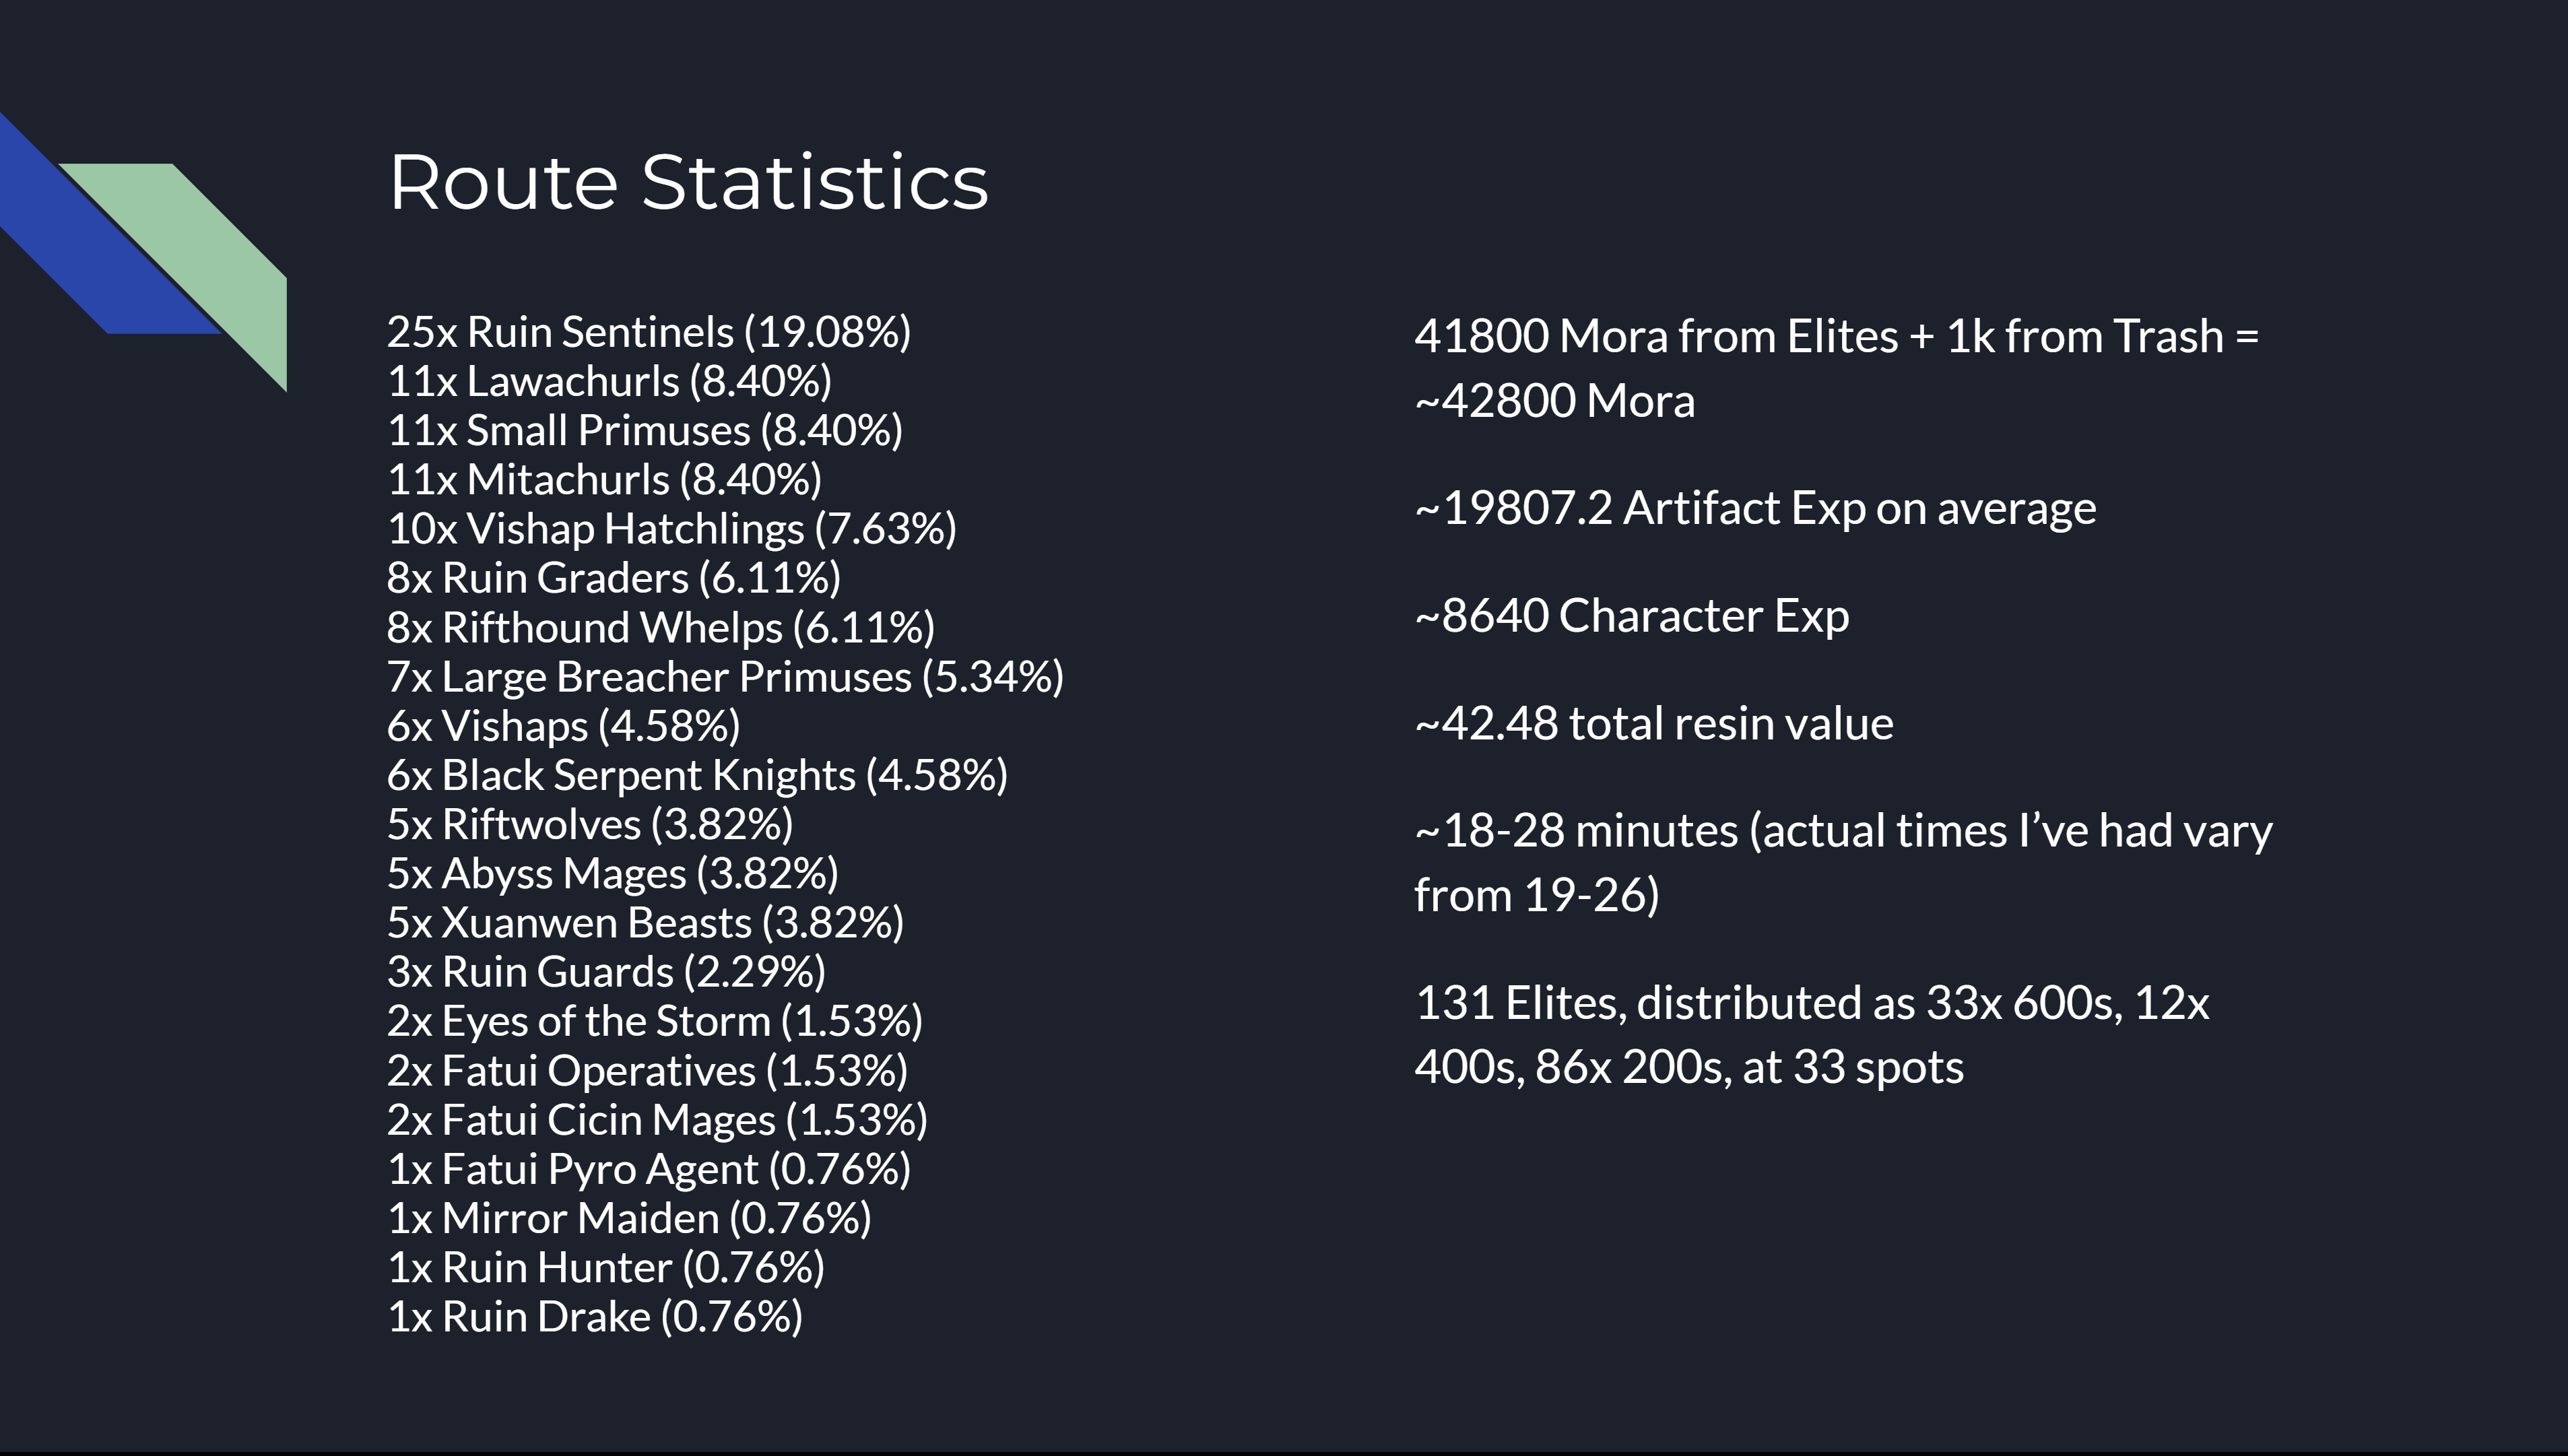Select the 8x Rifthound Whelps line

(x=660, y=627)
